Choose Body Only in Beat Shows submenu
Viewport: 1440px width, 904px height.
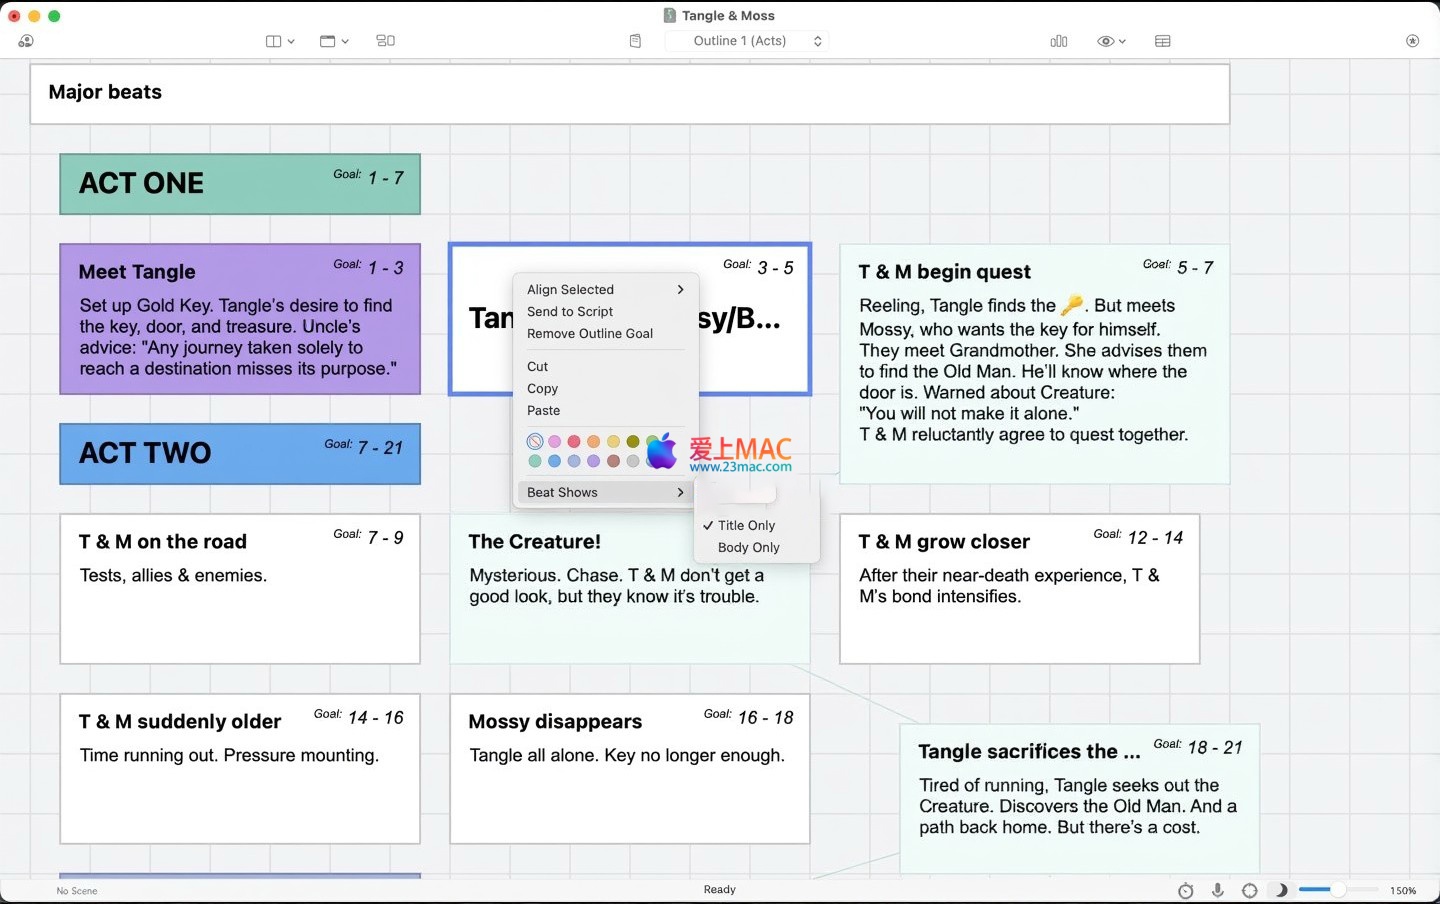(x=748, y=547)
